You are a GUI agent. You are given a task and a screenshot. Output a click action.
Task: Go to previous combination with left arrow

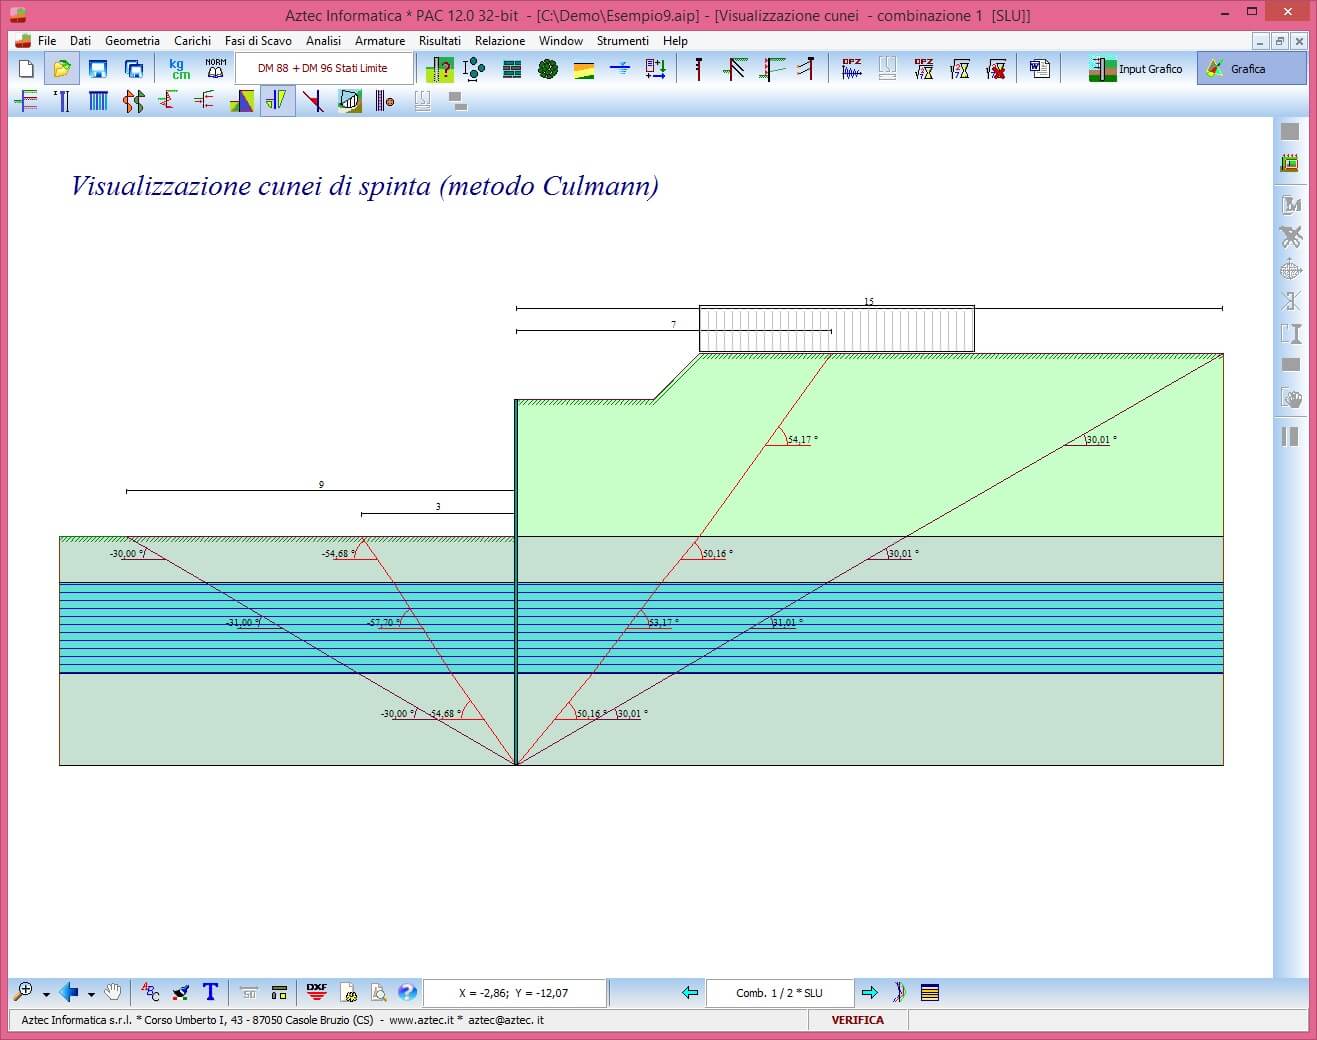pyautogui.click(x=690, y=992)
